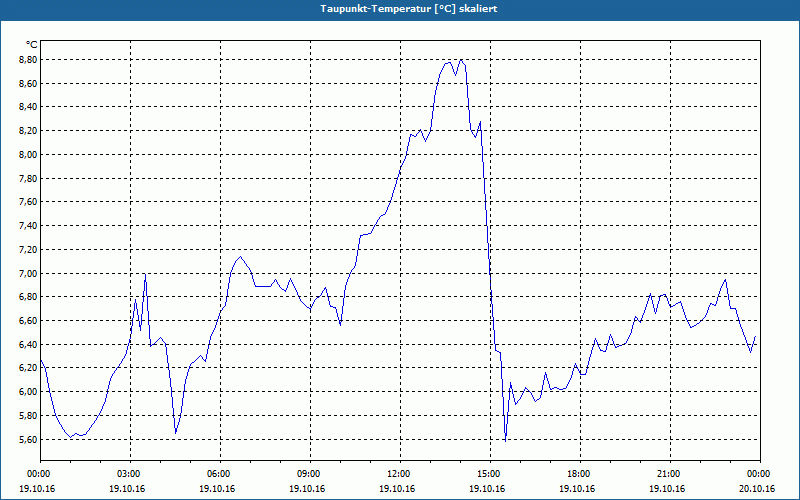Click the 8,40 y-axis label
The height and width of the screenshot is (500, 800).
click(29, 107)
